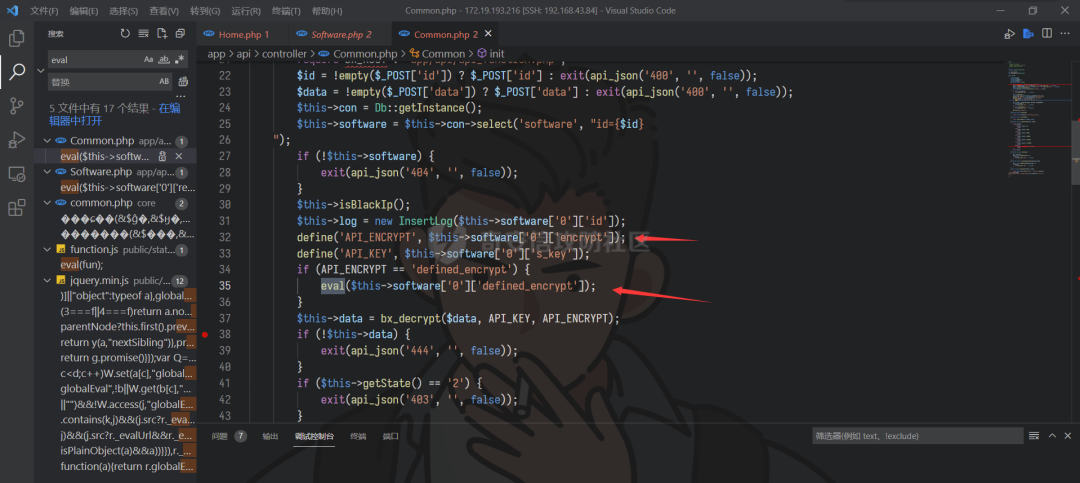Open the 帮助(H) menu

tap(327, 11)
